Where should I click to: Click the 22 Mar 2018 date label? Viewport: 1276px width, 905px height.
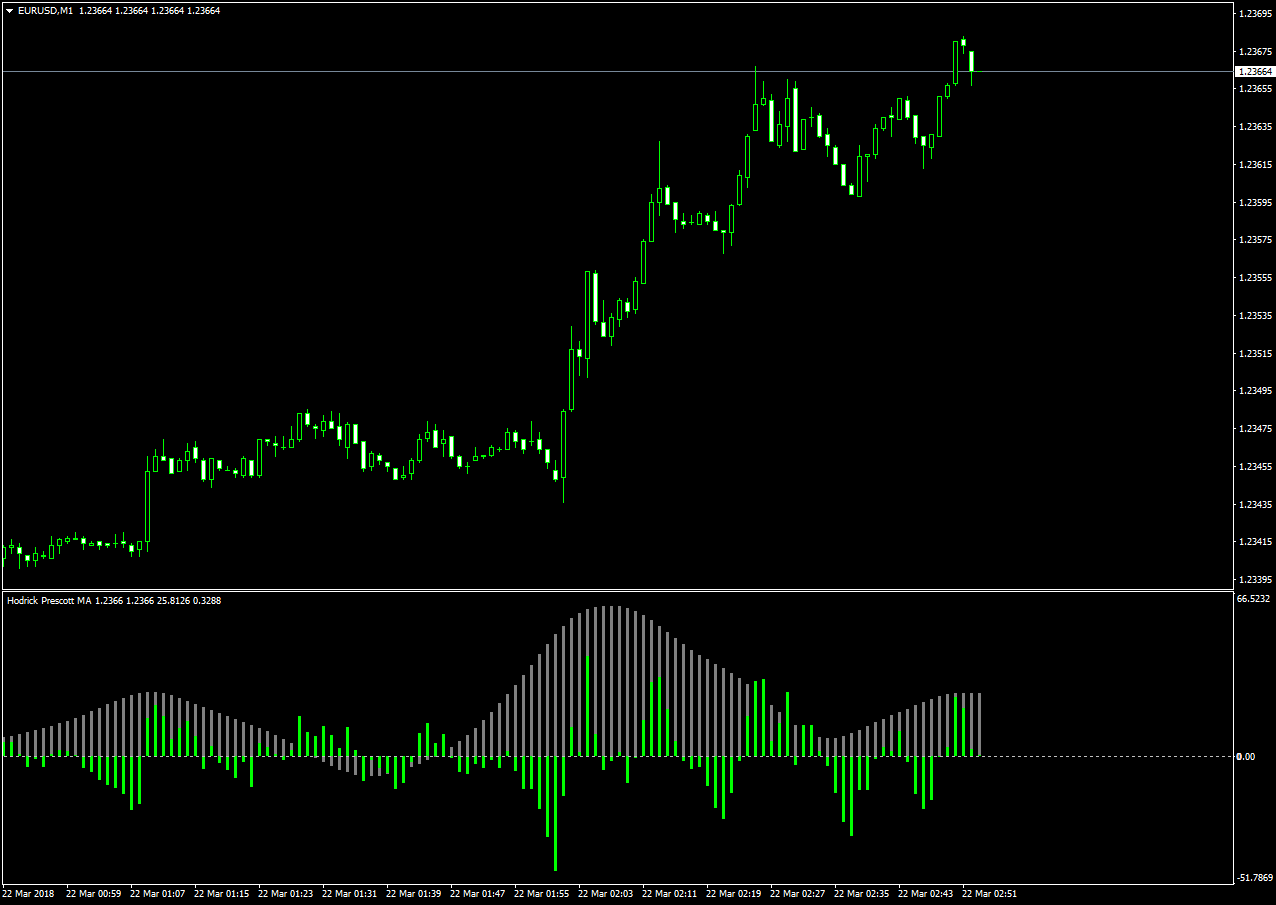click(28, 893)
